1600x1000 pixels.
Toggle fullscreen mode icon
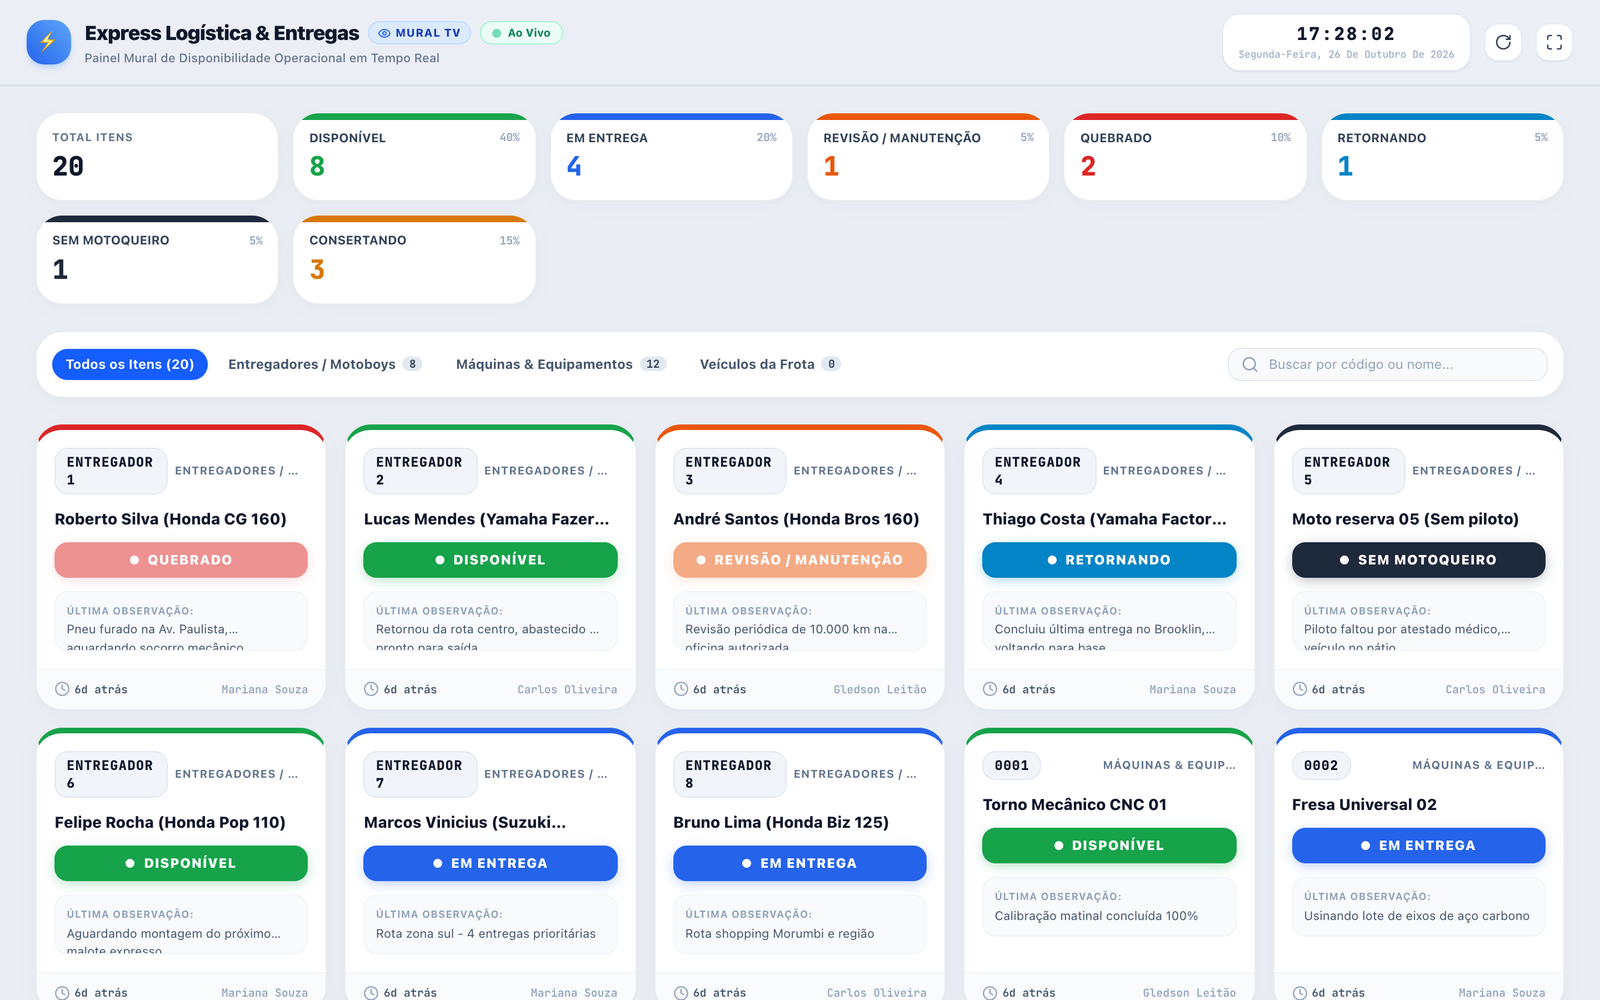[x=1554, y=42]
